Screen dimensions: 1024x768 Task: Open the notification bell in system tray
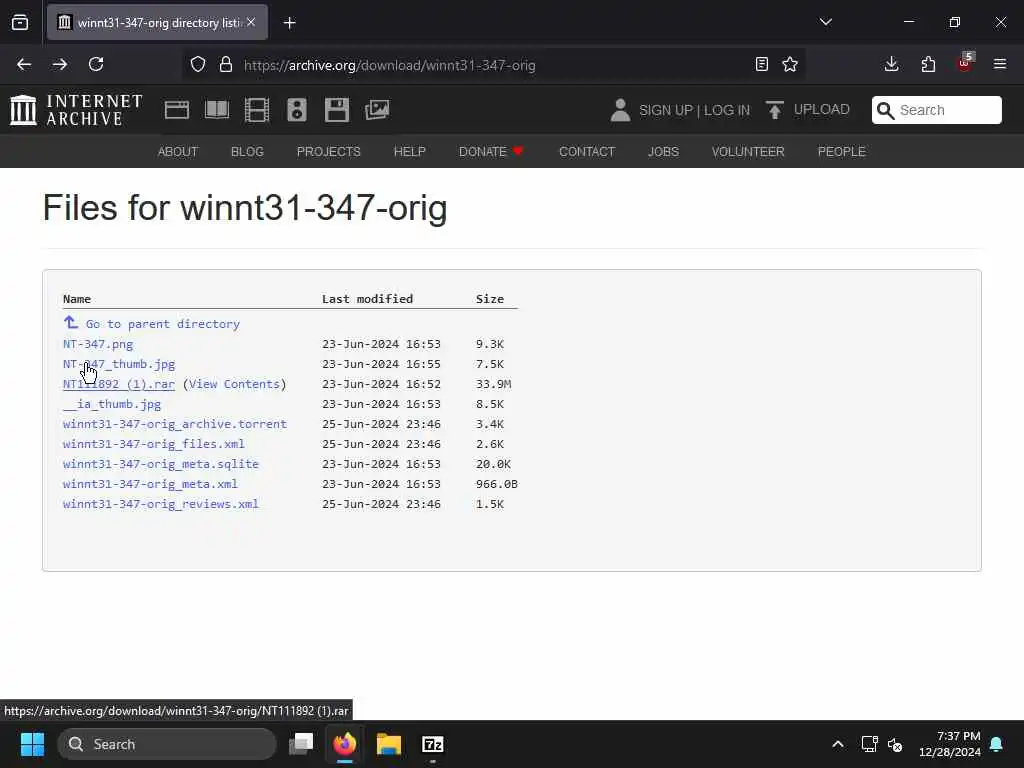pos(997,744)
